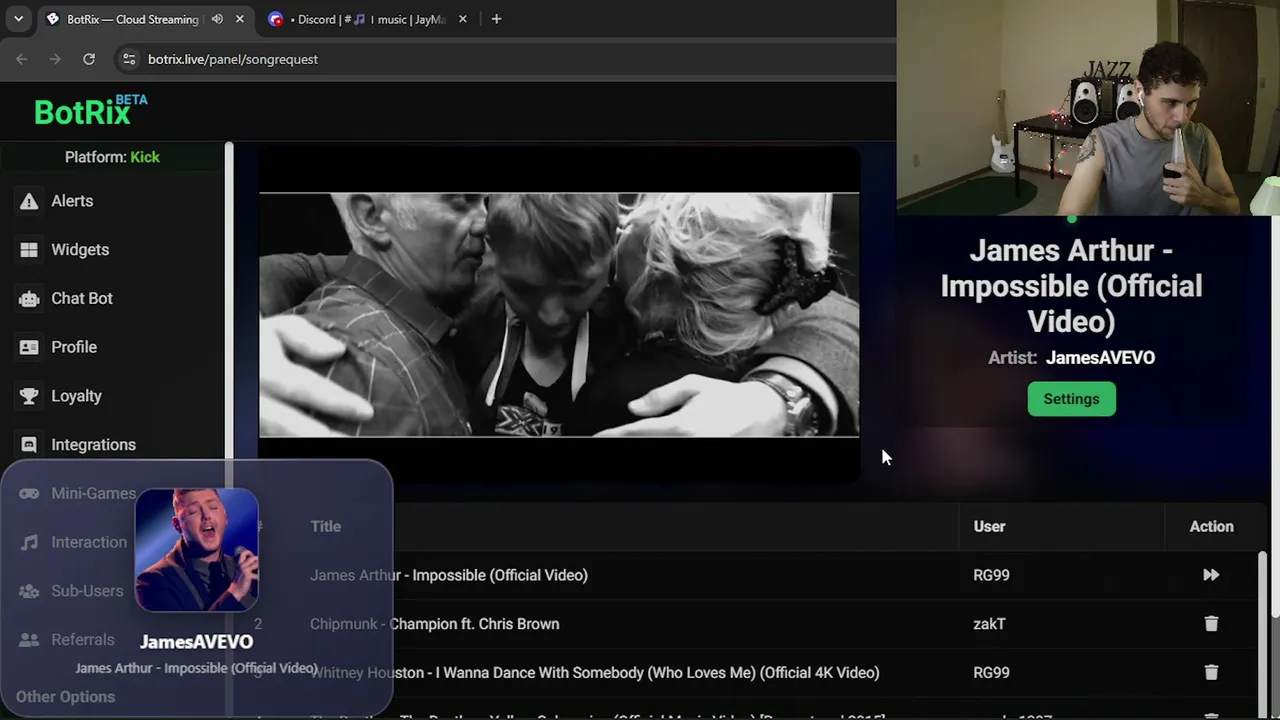This screenshot has width=1280, height=720.
Task: Click the User column header
Action: click(989, 526)
